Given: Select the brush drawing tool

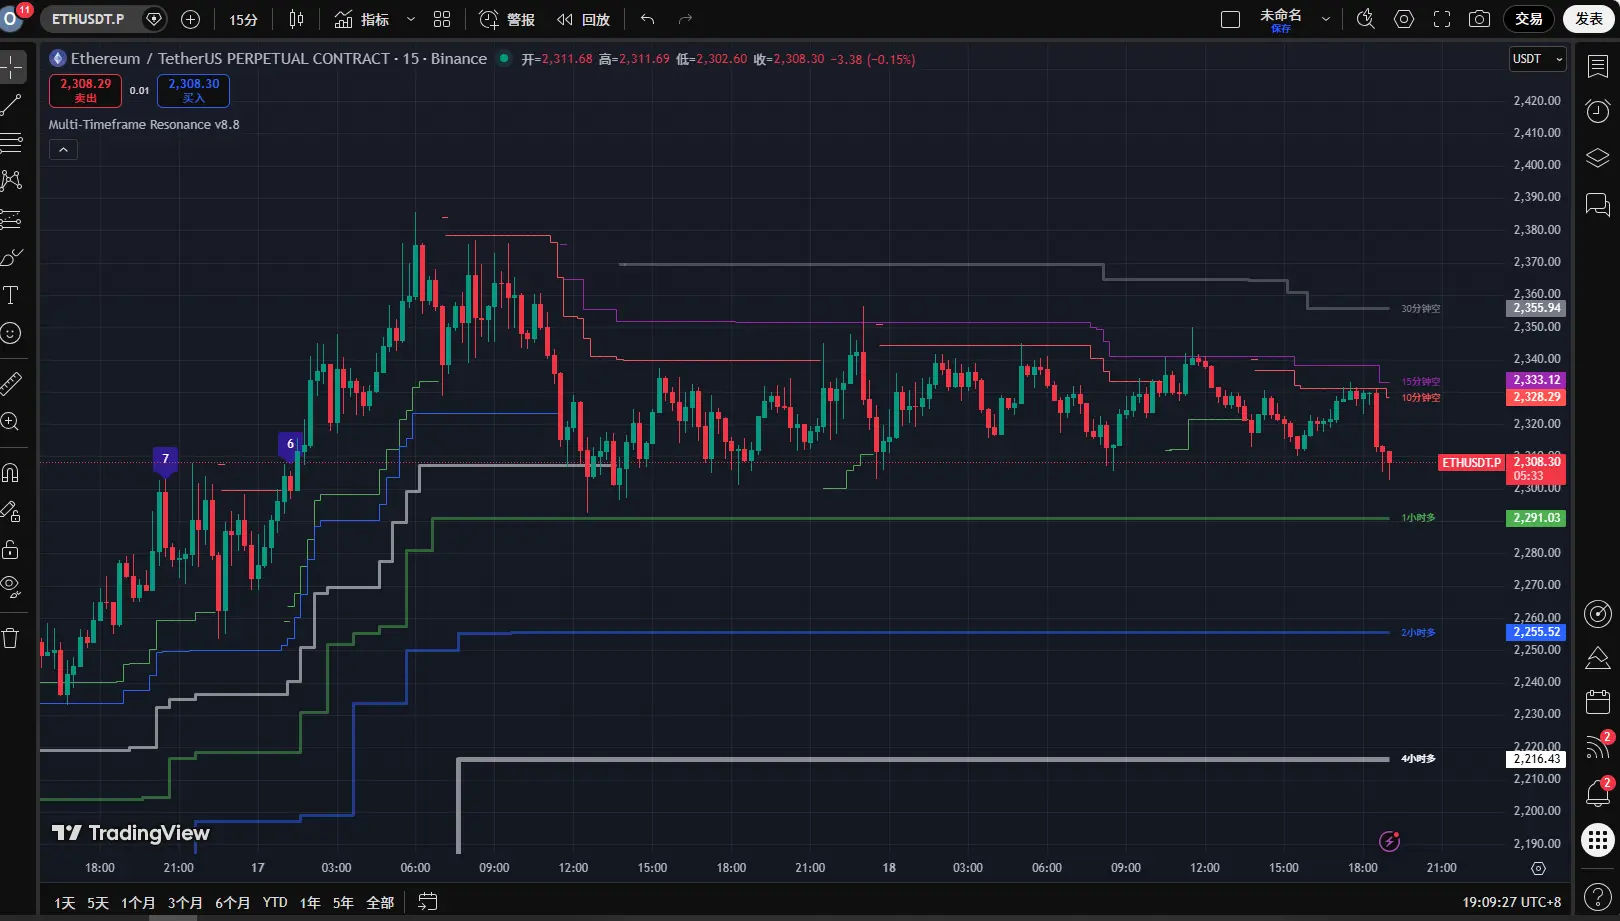Looking at the screenshot, I should (12, 257).
